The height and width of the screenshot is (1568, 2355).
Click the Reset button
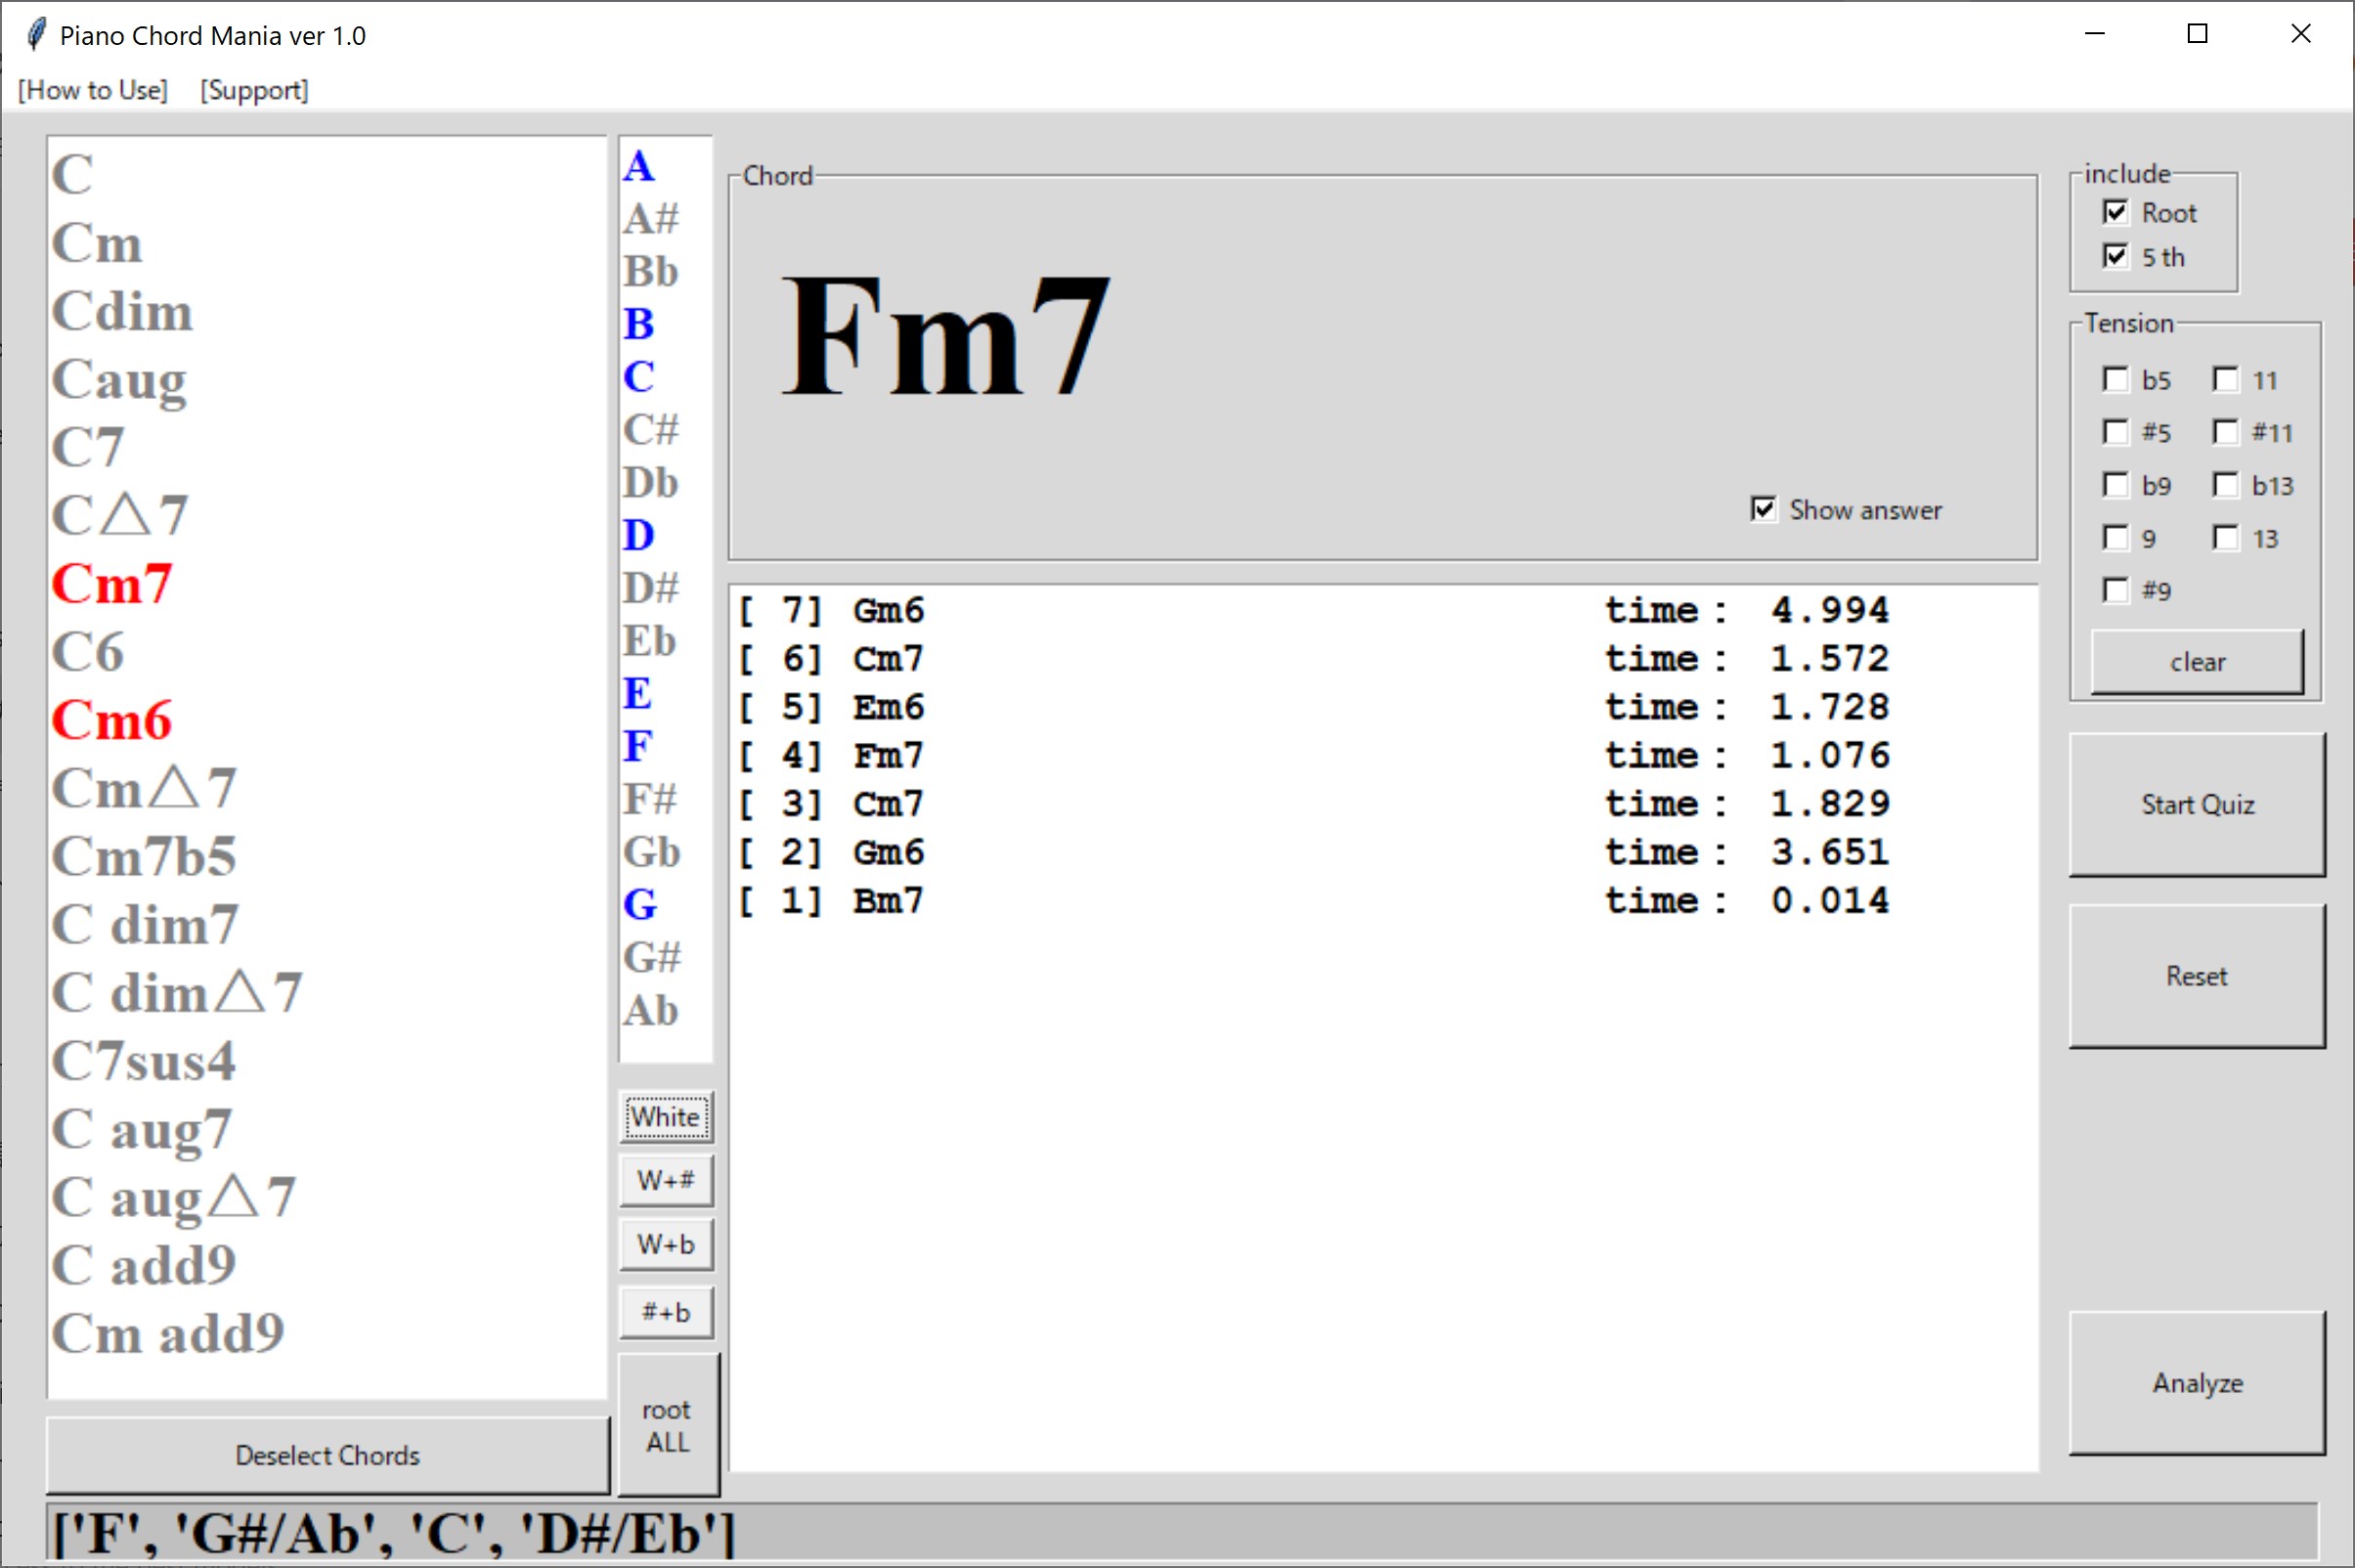[x=2196, y=976]
